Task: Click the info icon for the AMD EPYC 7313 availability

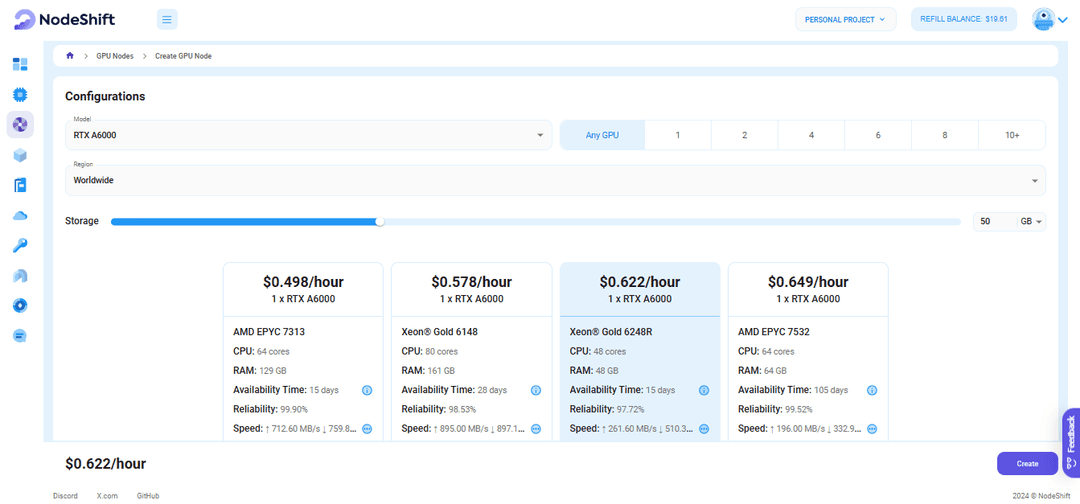Action: pos(367,390)
